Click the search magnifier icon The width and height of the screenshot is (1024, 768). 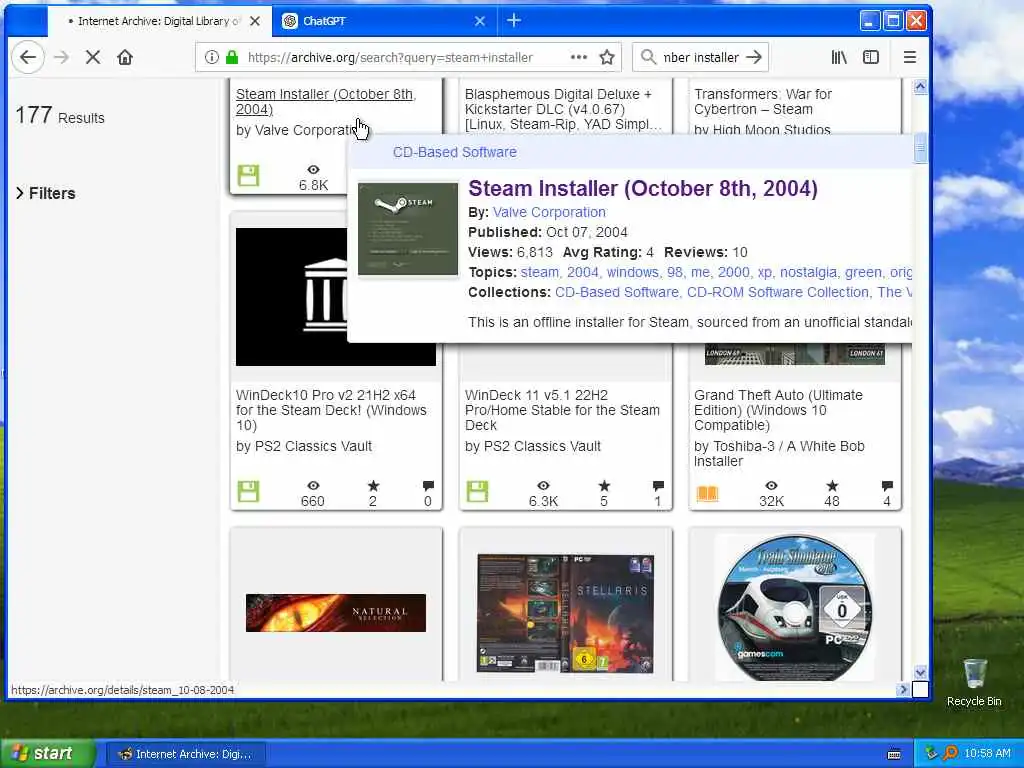click(x=648, y=57)
